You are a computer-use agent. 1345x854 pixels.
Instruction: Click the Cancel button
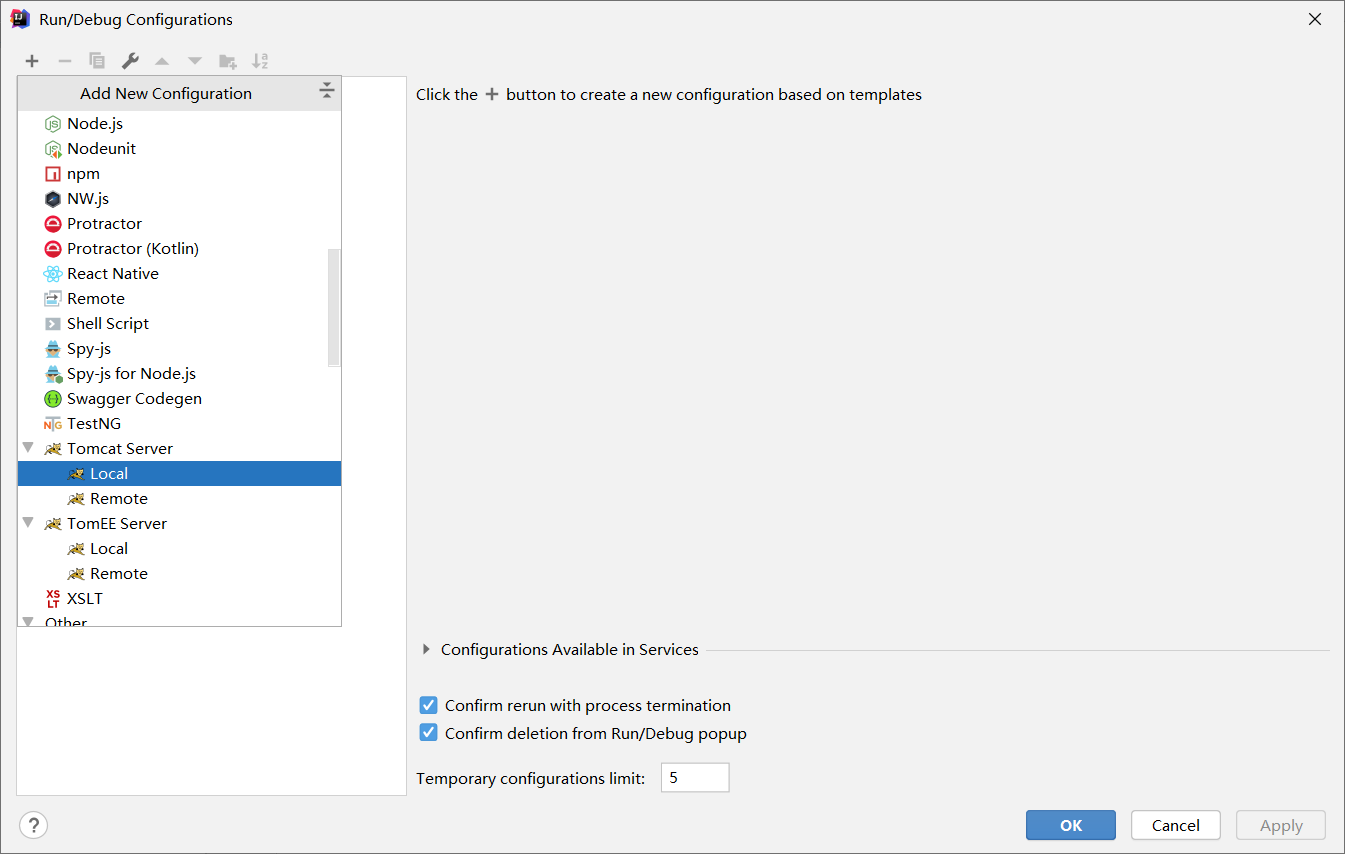[x=1176, y=825]
